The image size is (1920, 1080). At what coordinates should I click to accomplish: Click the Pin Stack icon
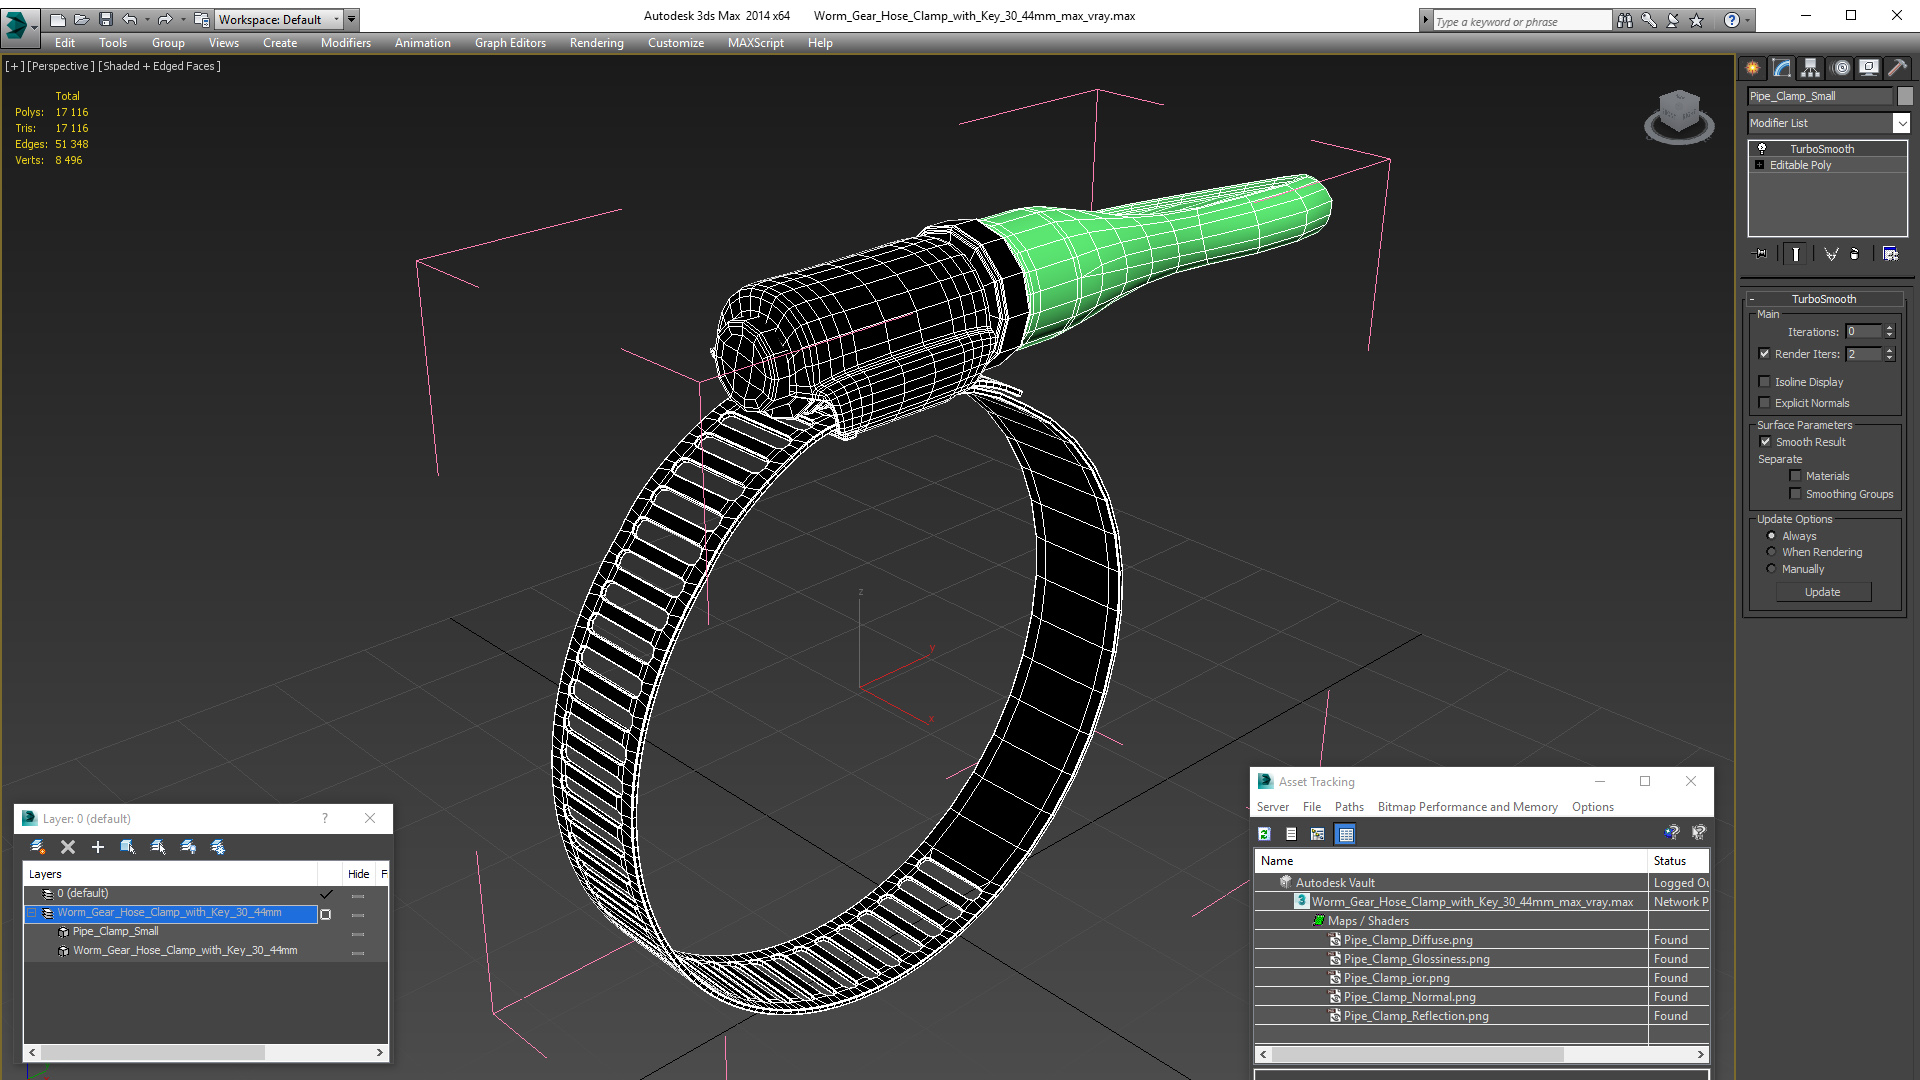(x=1761, y=254)
